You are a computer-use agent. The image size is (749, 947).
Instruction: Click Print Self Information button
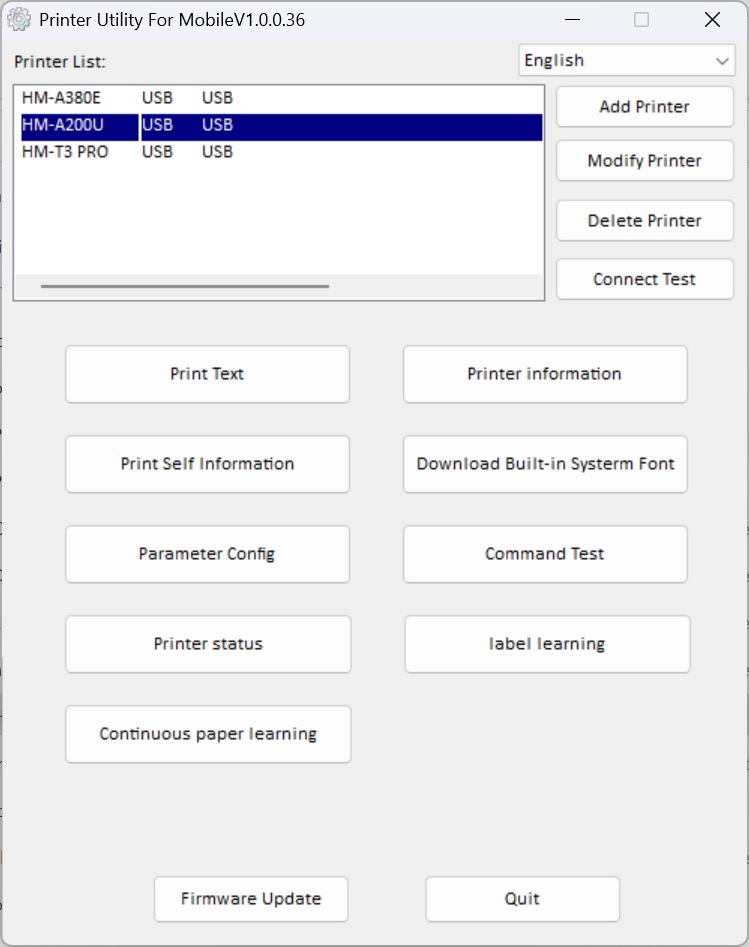(207, 464)
